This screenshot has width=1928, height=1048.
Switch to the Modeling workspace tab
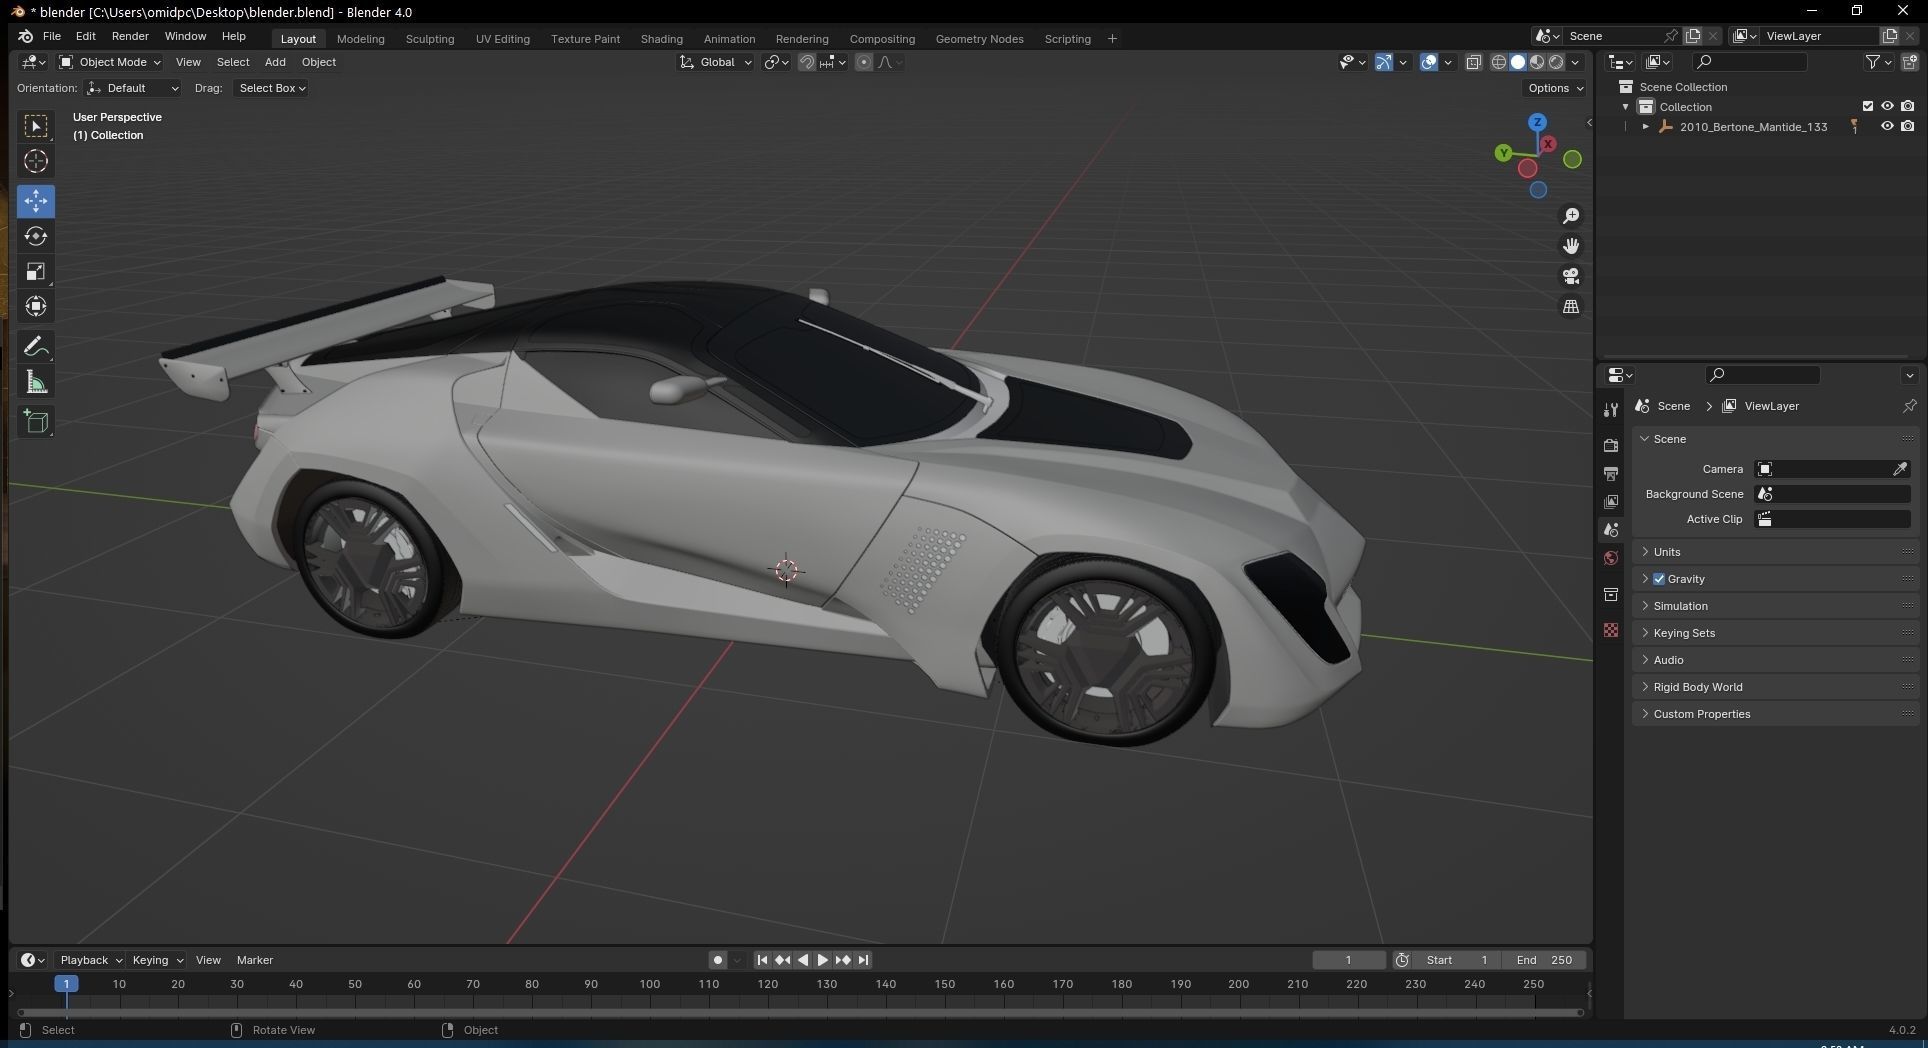[360, 39]
